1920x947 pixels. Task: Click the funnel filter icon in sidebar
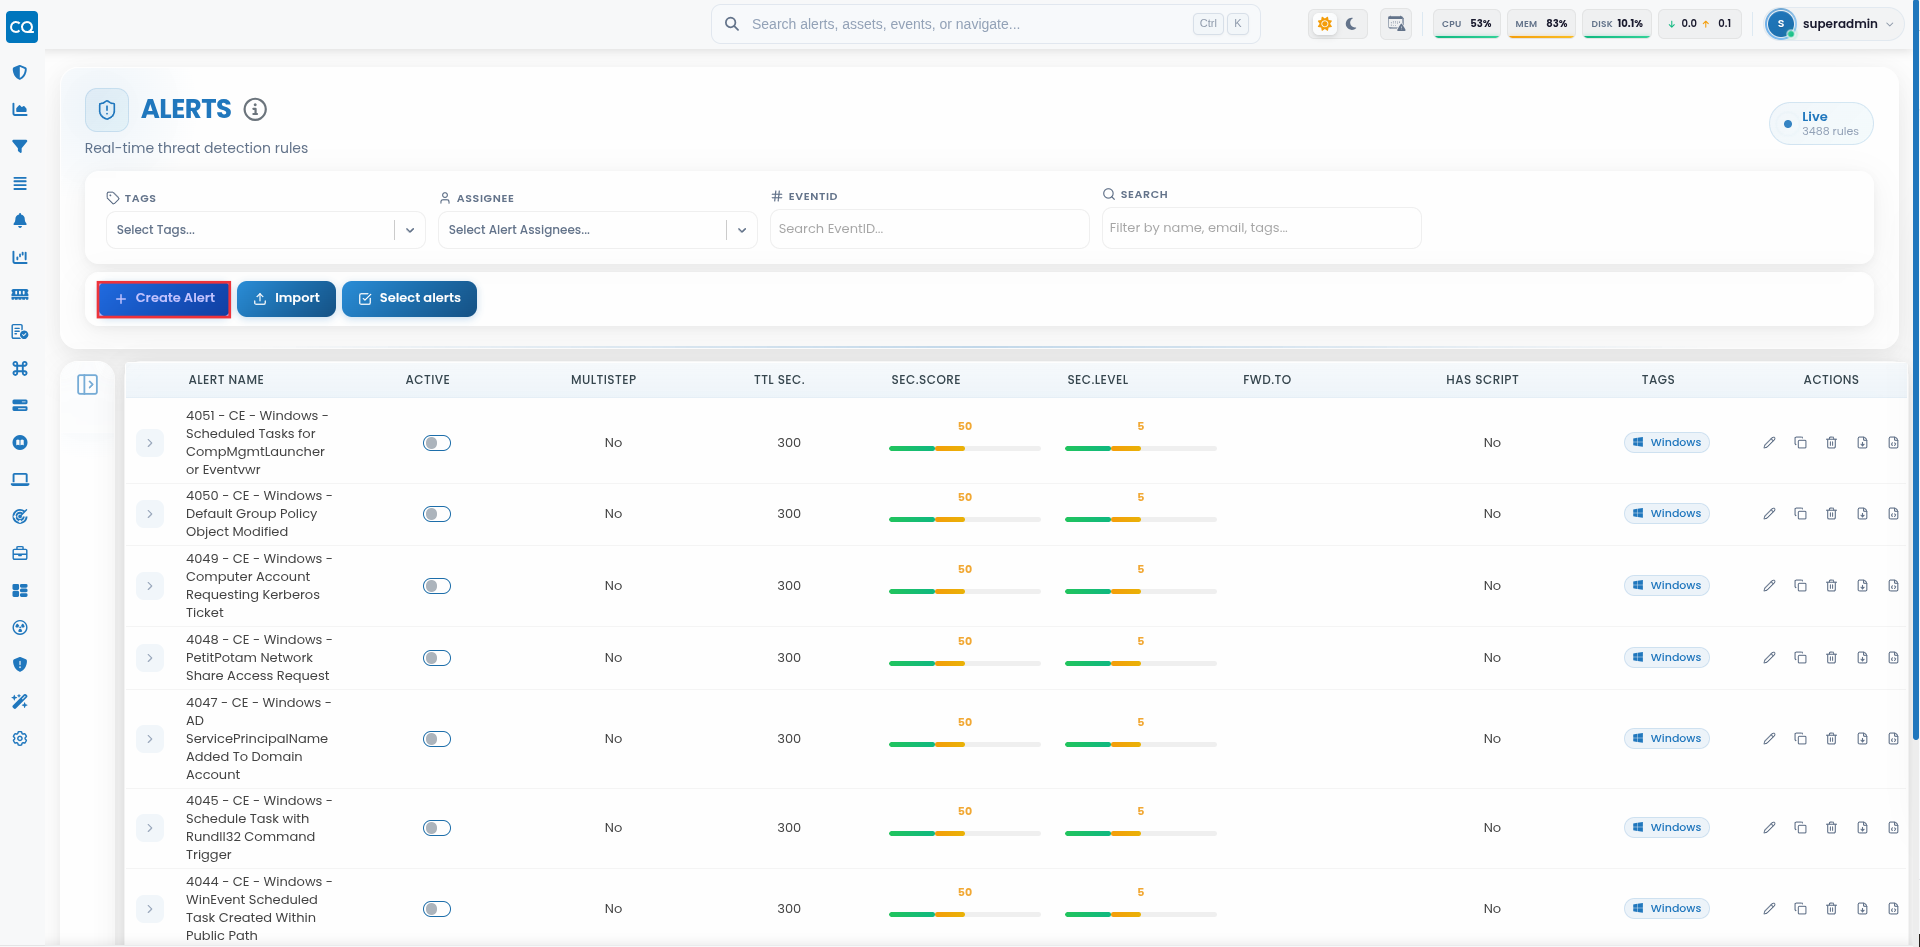tap(20, 147)
